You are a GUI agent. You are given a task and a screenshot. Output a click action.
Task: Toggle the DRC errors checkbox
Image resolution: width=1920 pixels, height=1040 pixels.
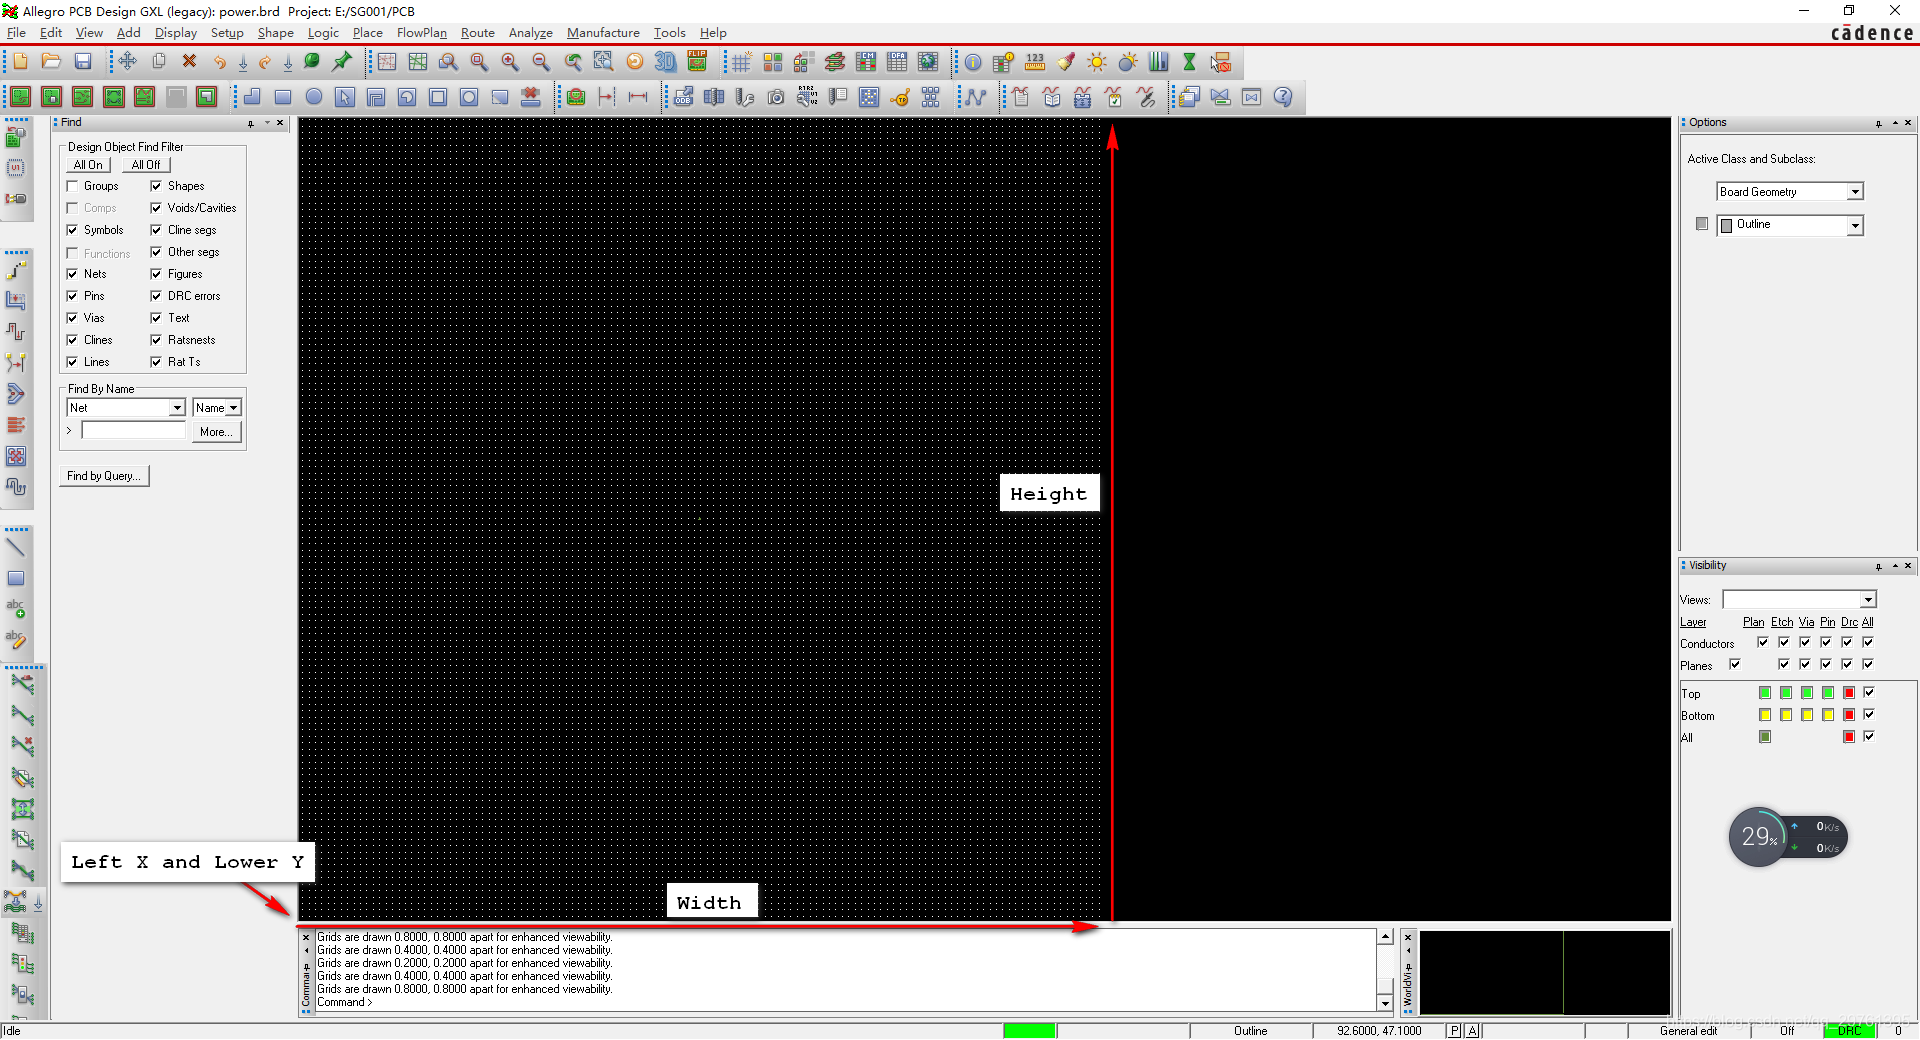tap(156, 296)
